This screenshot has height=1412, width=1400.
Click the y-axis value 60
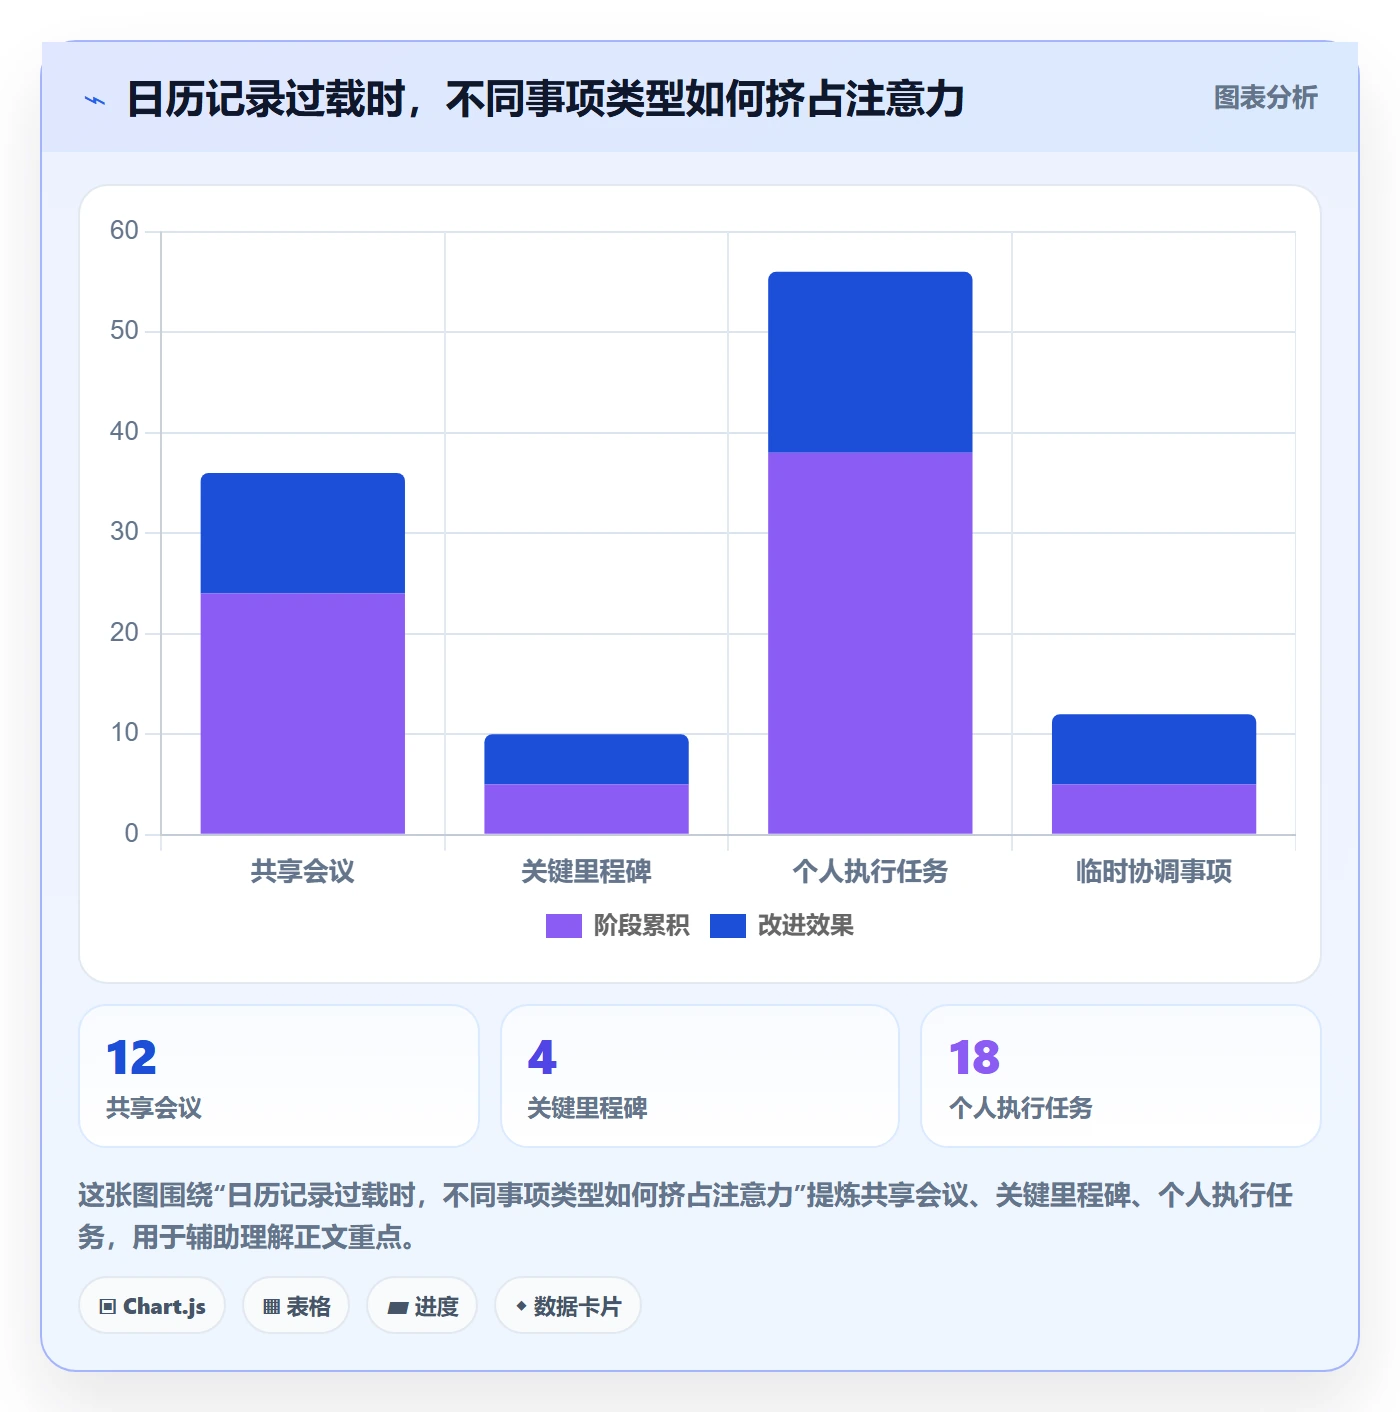coord(124,231)
